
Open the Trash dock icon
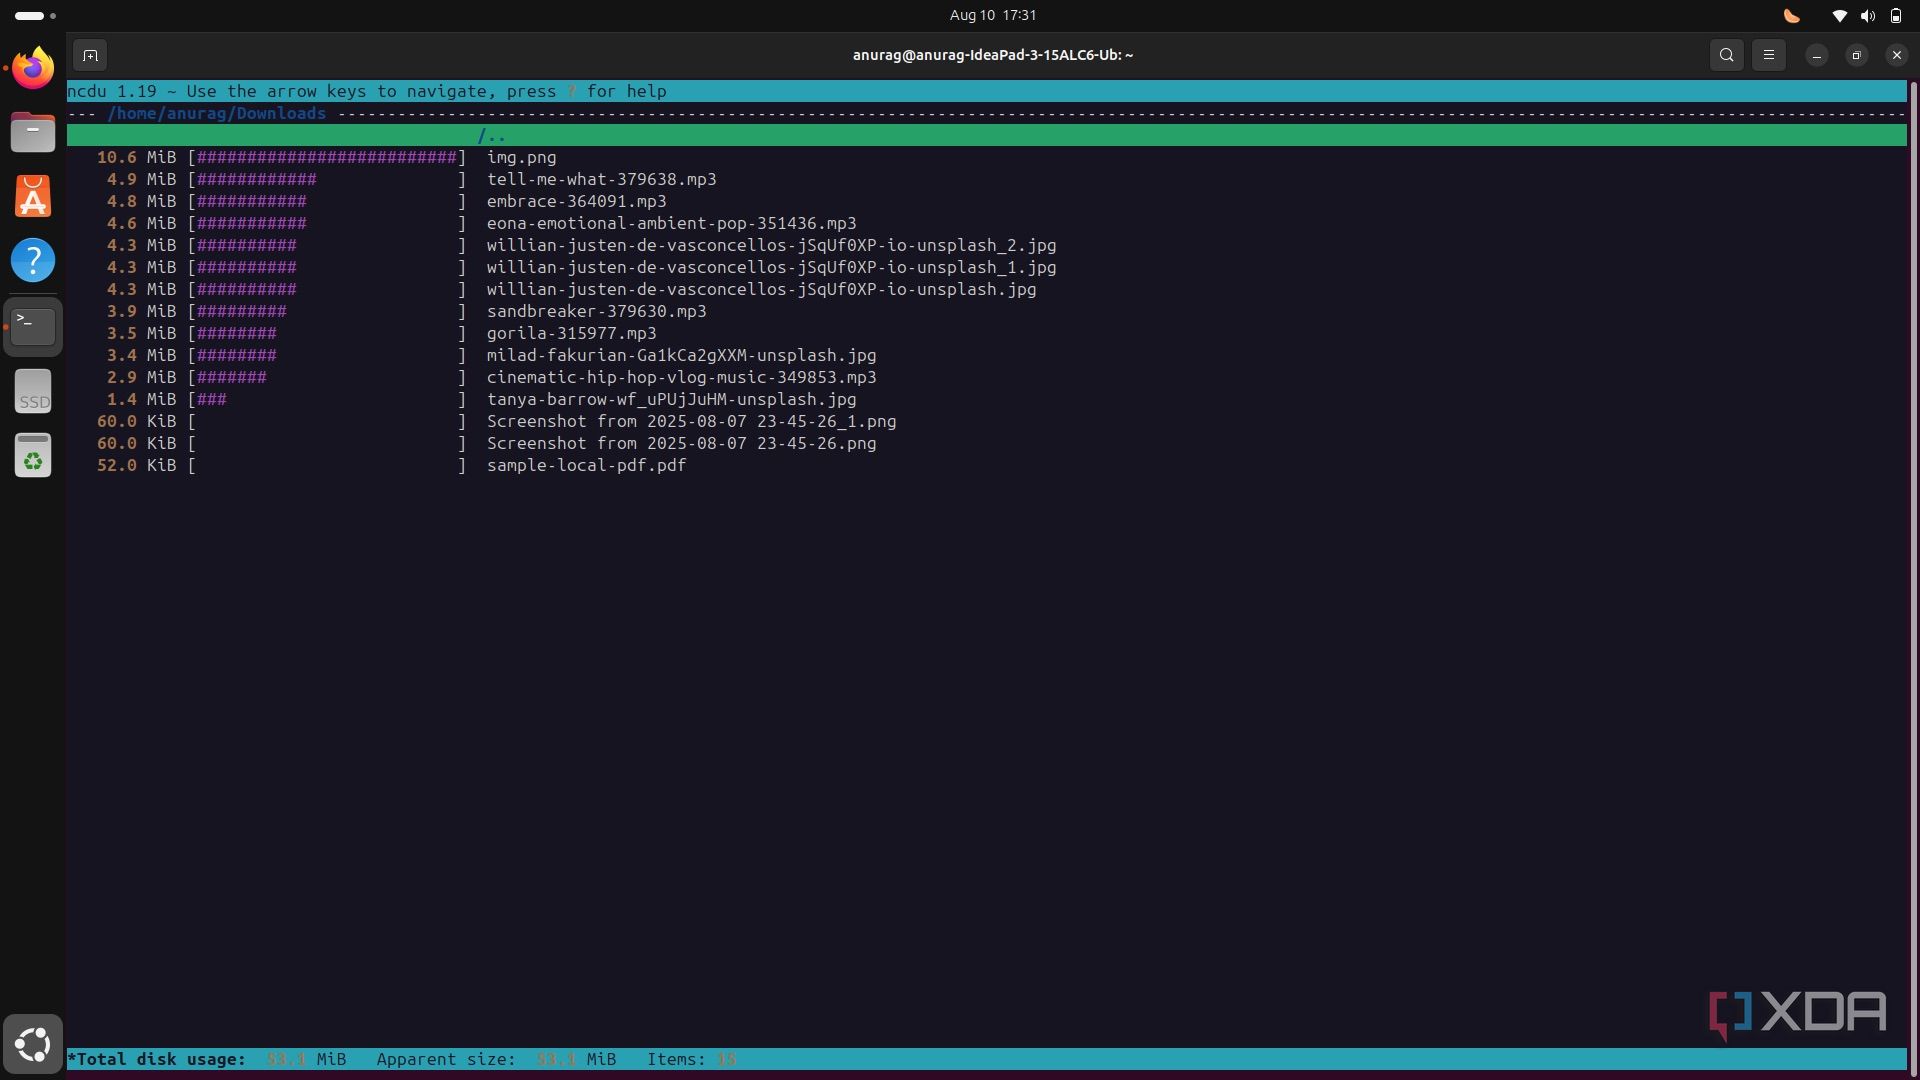point(33,455)
